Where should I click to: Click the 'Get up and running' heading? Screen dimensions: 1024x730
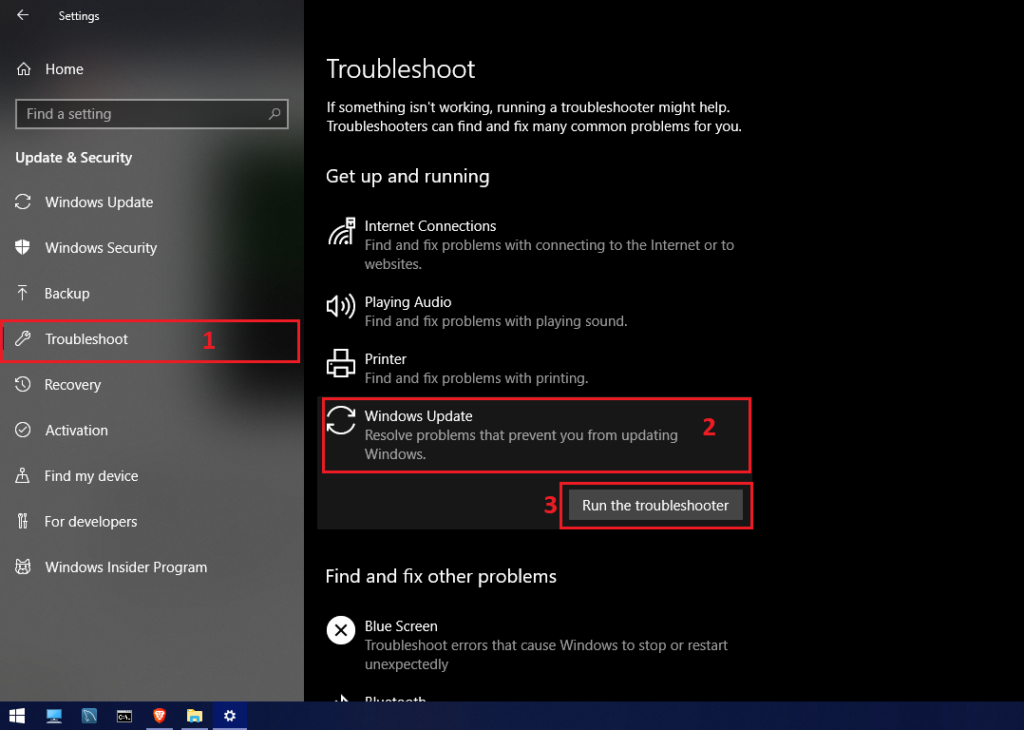408,176
